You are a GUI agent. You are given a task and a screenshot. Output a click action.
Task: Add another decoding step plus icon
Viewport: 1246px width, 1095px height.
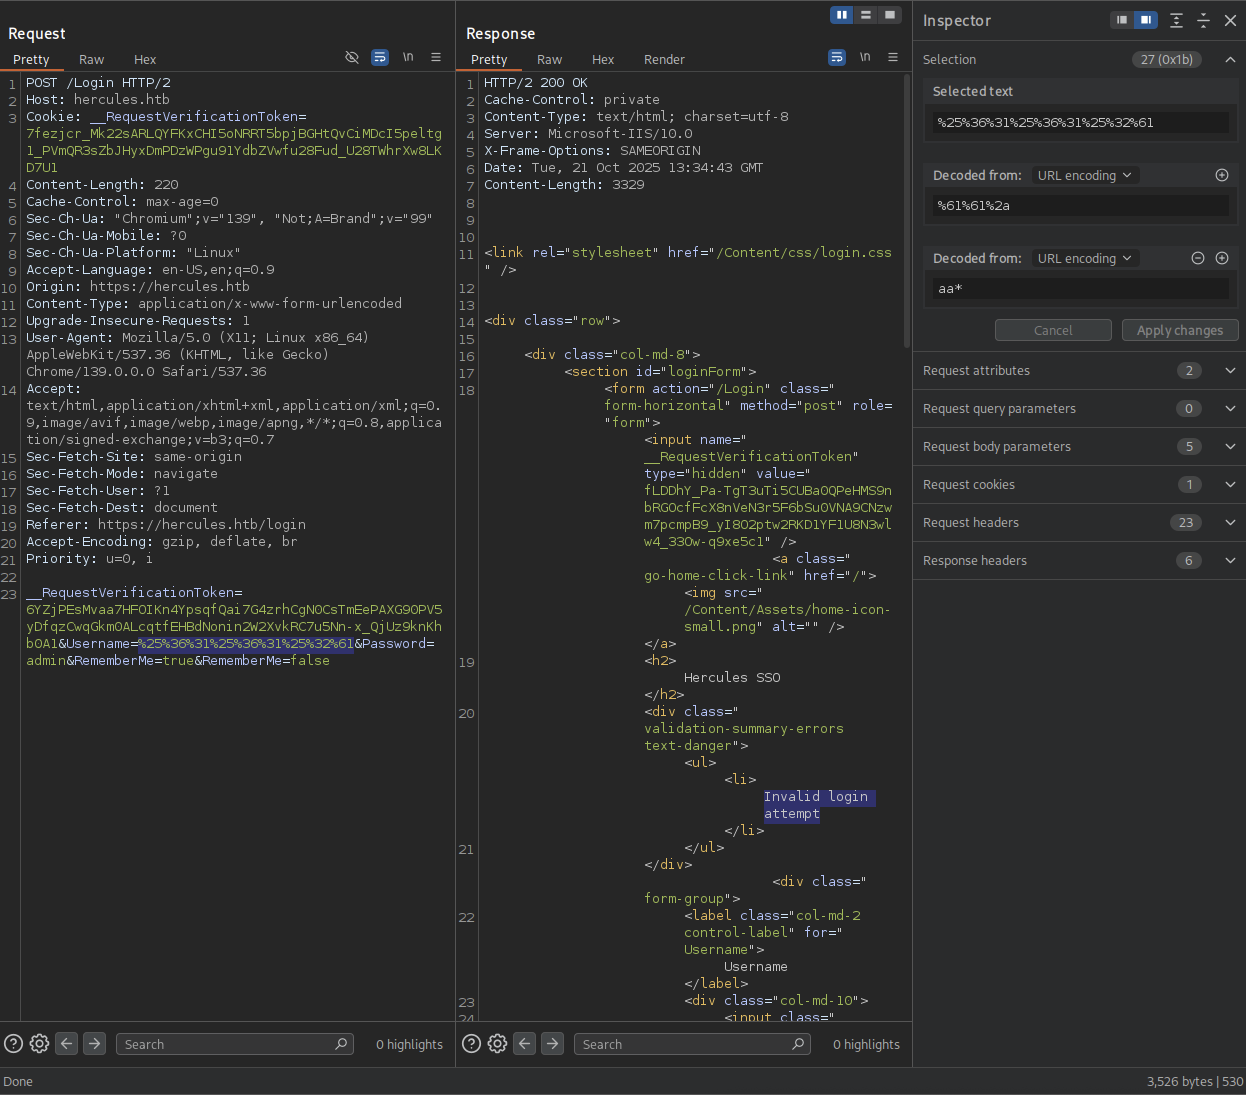(x=1222, y=258)
